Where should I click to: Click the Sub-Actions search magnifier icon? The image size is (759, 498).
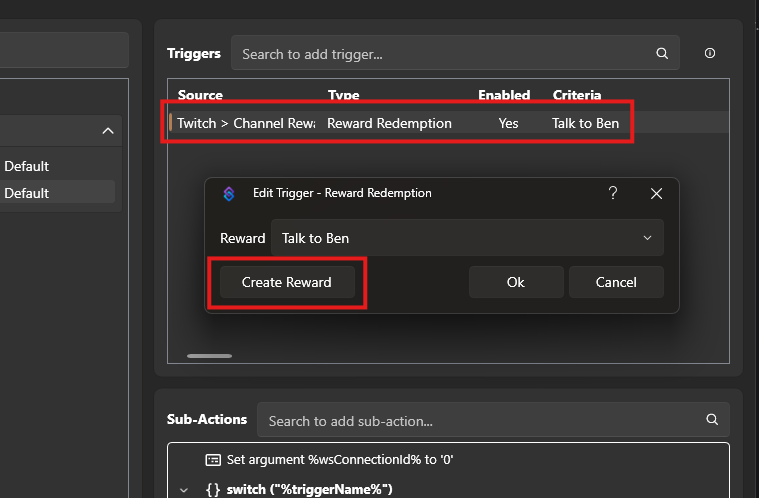click(712, 419)
